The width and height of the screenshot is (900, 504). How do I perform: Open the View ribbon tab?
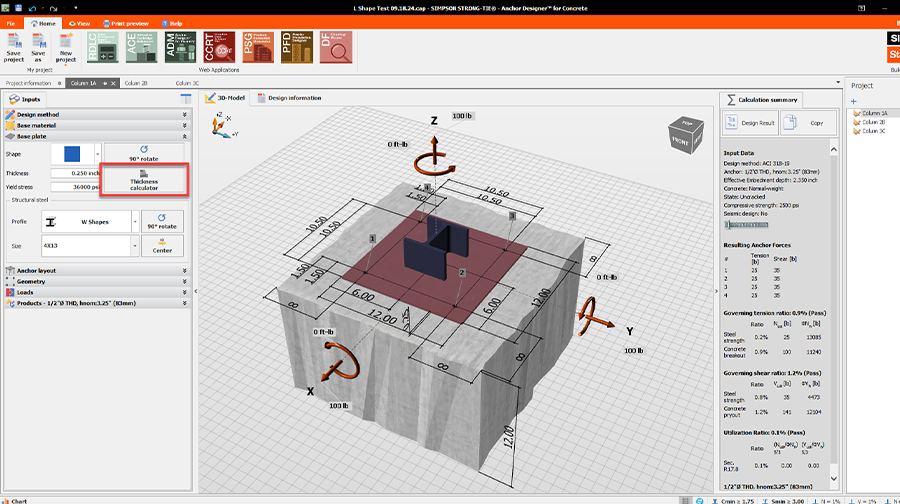pyautogui.click(x=79, y=24)
